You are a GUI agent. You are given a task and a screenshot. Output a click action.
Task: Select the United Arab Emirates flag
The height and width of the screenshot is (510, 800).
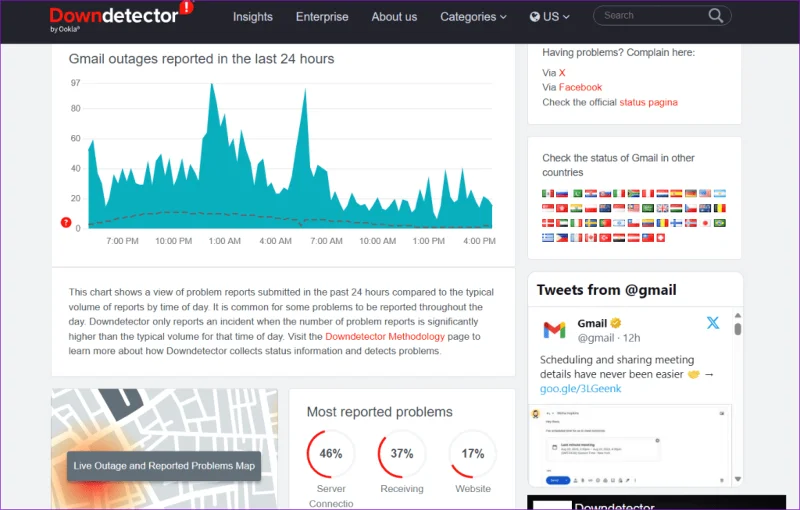(562, 223)
